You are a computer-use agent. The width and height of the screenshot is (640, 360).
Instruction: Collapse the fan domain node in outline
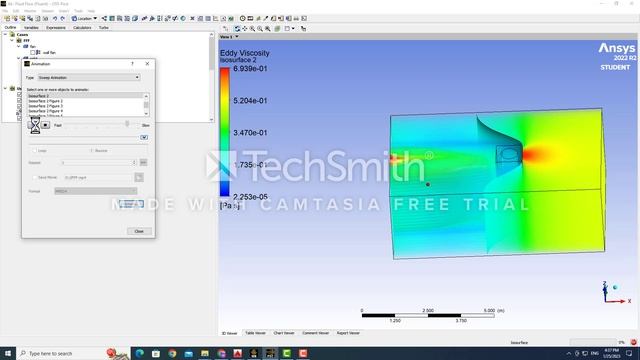(x=18, y=47)
